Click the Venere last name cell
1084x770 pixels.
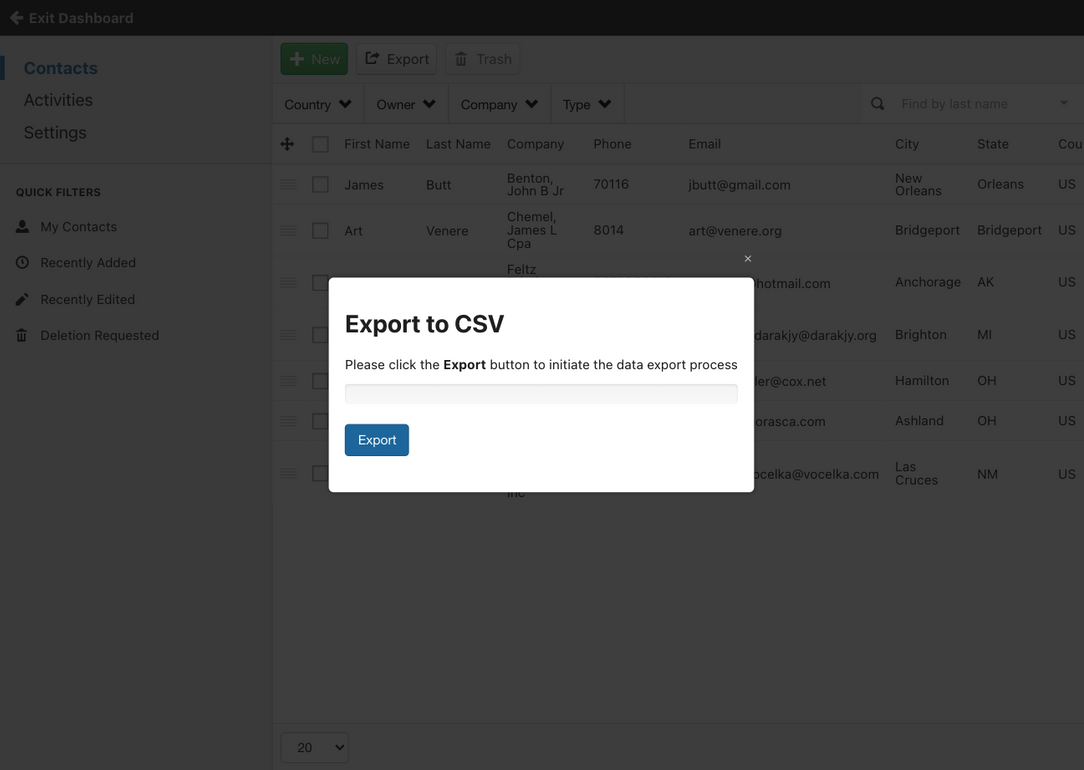pyautogui.click(x=447, y=231)
